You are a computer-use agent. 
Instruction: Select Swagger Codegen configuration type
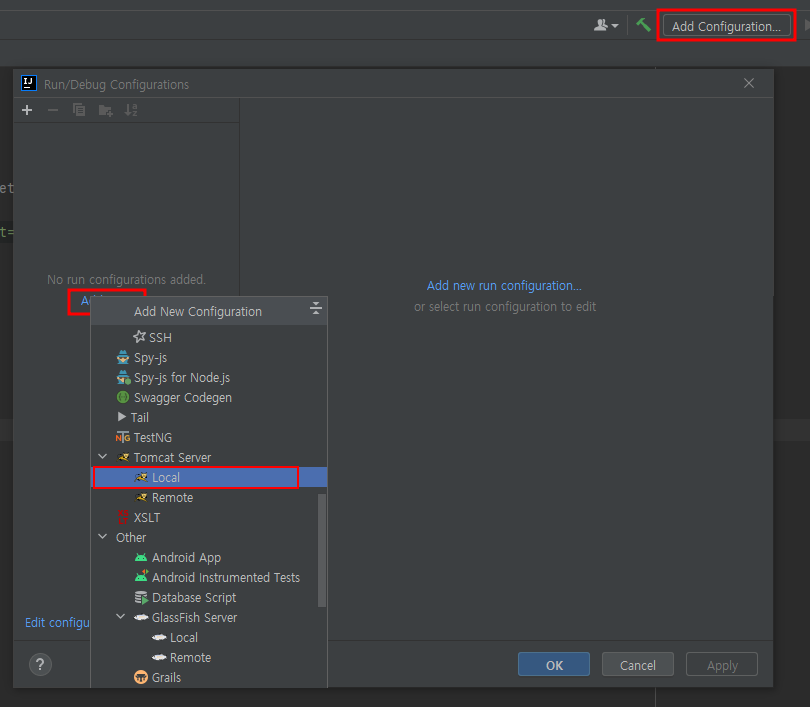209,398
